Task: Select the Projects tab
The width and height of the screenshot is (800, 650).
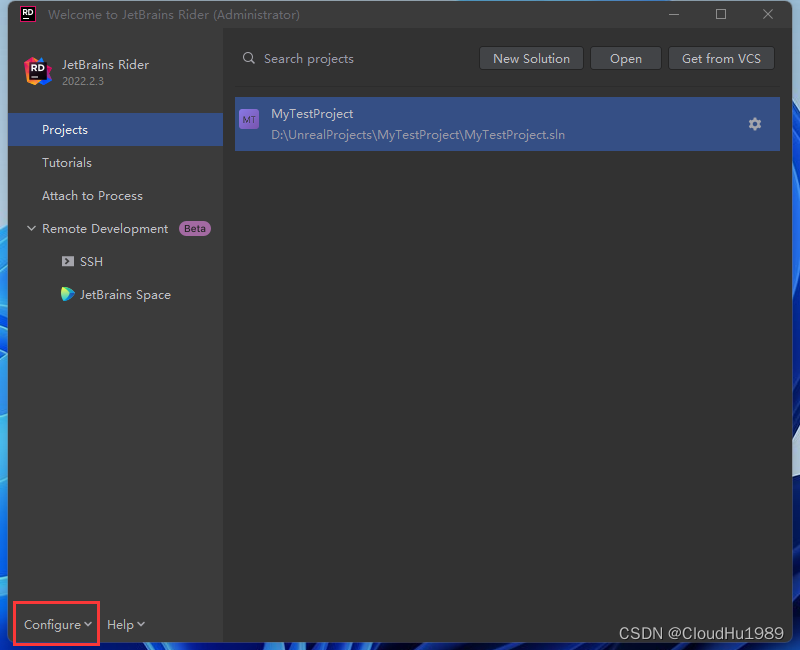Action: coord(116,130)
